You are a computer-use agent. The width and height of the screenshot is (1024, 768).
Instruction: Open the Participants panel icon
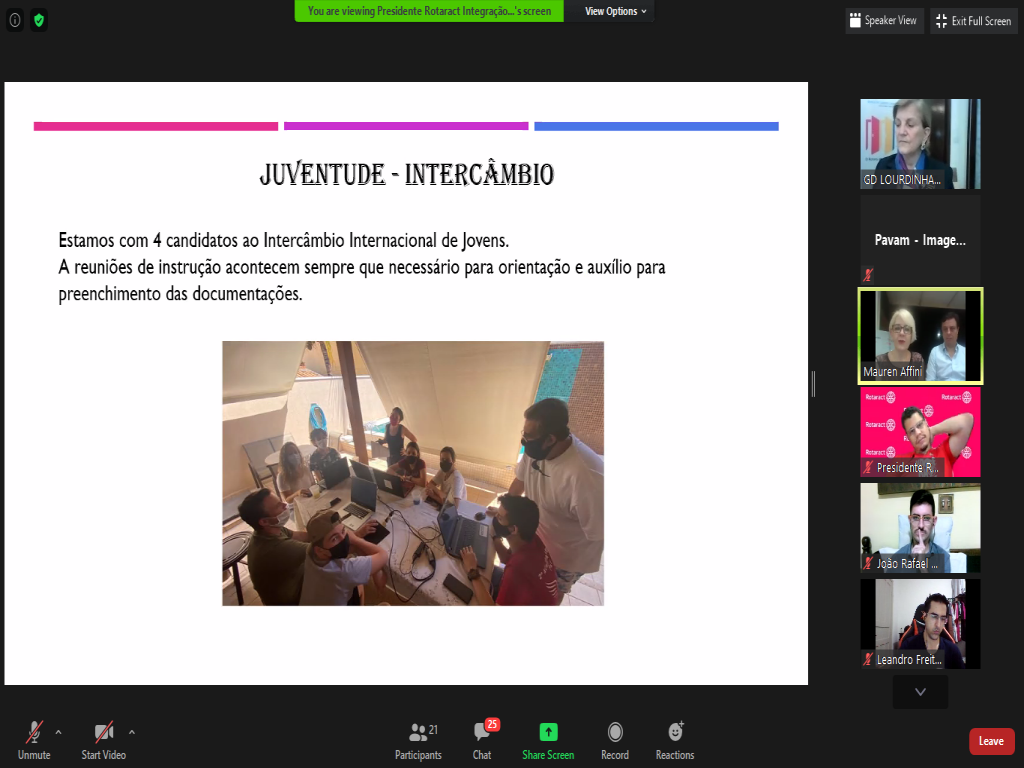click(x=418, y=732)
